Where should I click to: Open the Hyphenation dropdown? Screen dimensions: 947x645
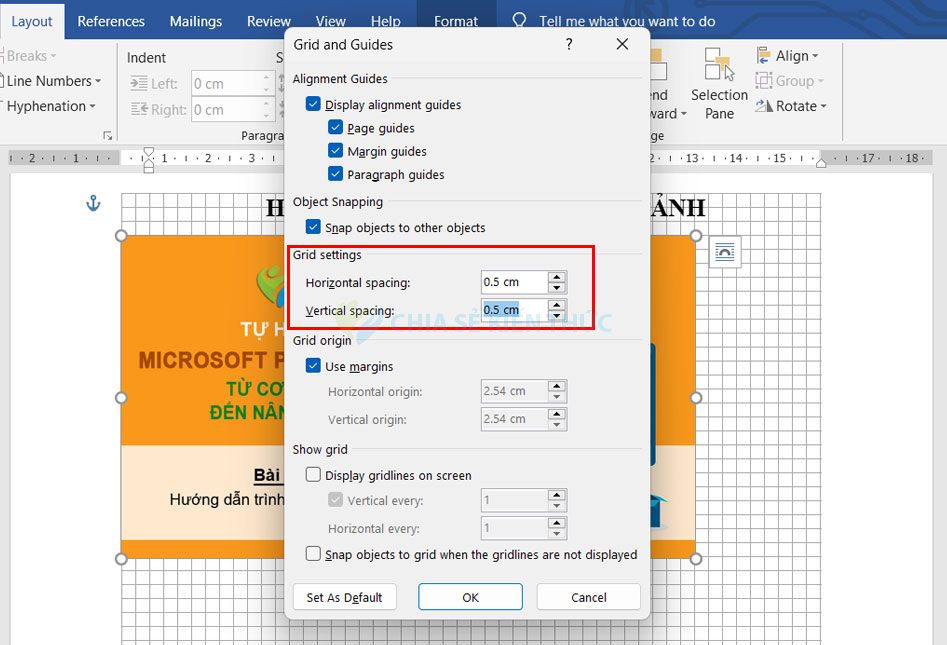pos(50,106)
